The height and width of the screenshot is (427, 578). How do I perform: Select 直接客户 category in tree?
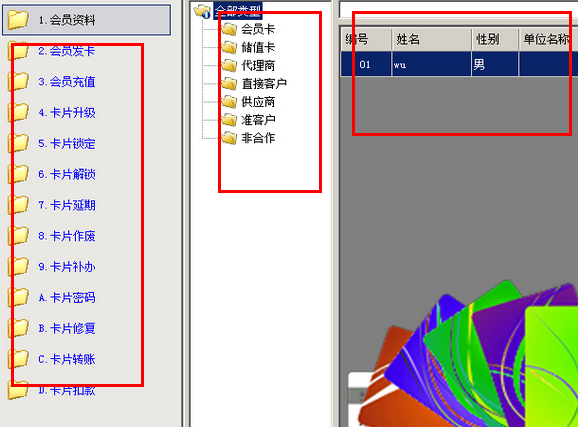pyautogui.click(x=264, y=84)
